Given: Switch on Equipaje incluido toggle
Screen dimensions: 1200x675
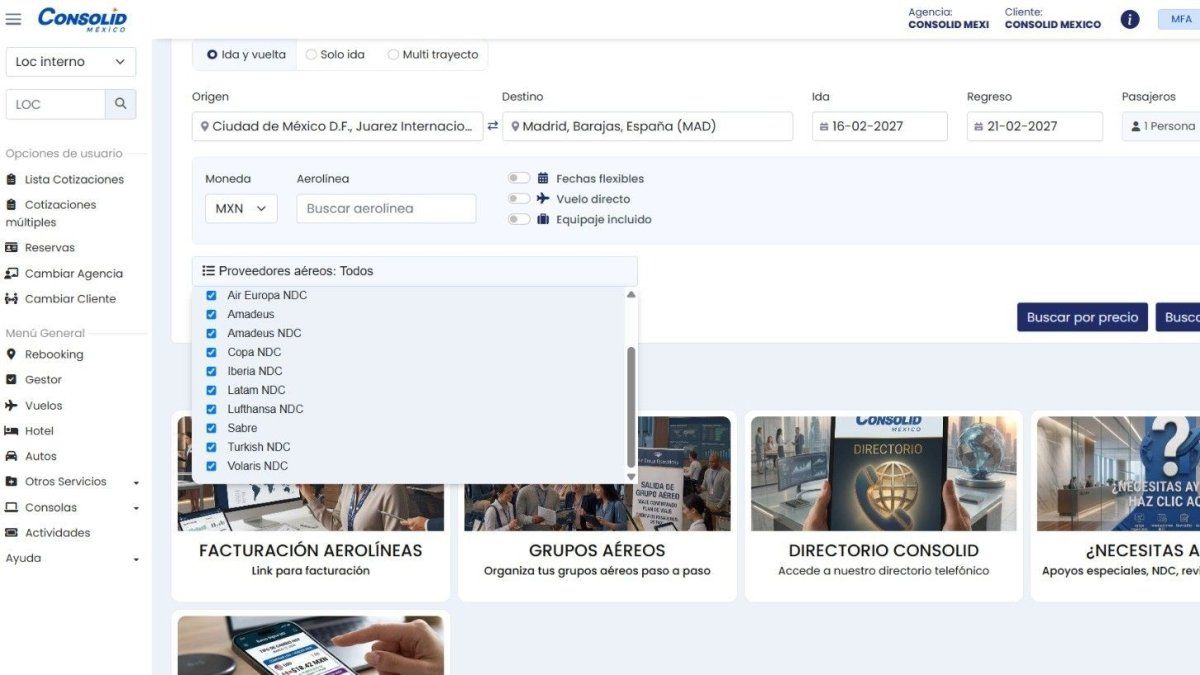Looking at the screenshot, I should tap(518, 219).
